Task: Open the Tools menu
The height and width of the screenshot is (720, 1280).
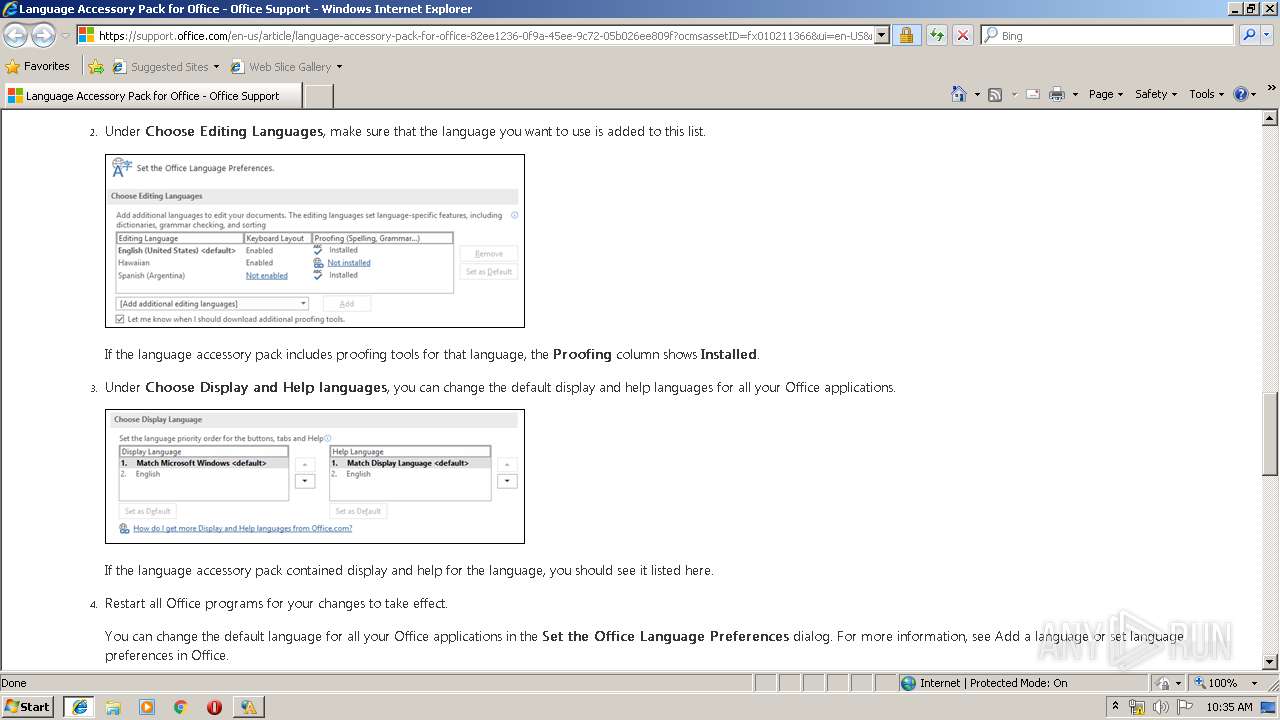Action: point(1207,94)
